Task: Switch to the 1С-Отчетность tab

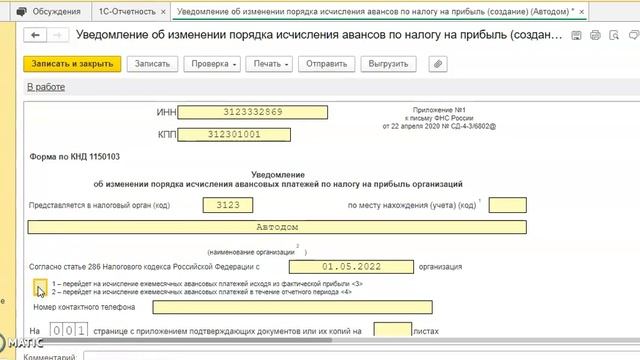Action: click(x=127, y=11)
